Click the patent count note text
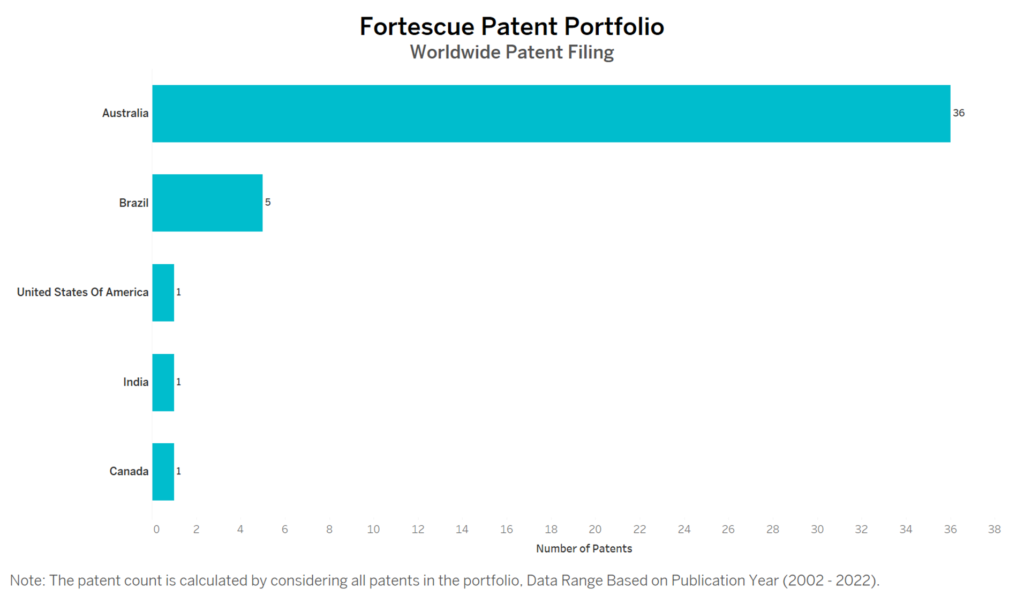The width and height of the screenshot is (1024, 603). click(444, 580)
